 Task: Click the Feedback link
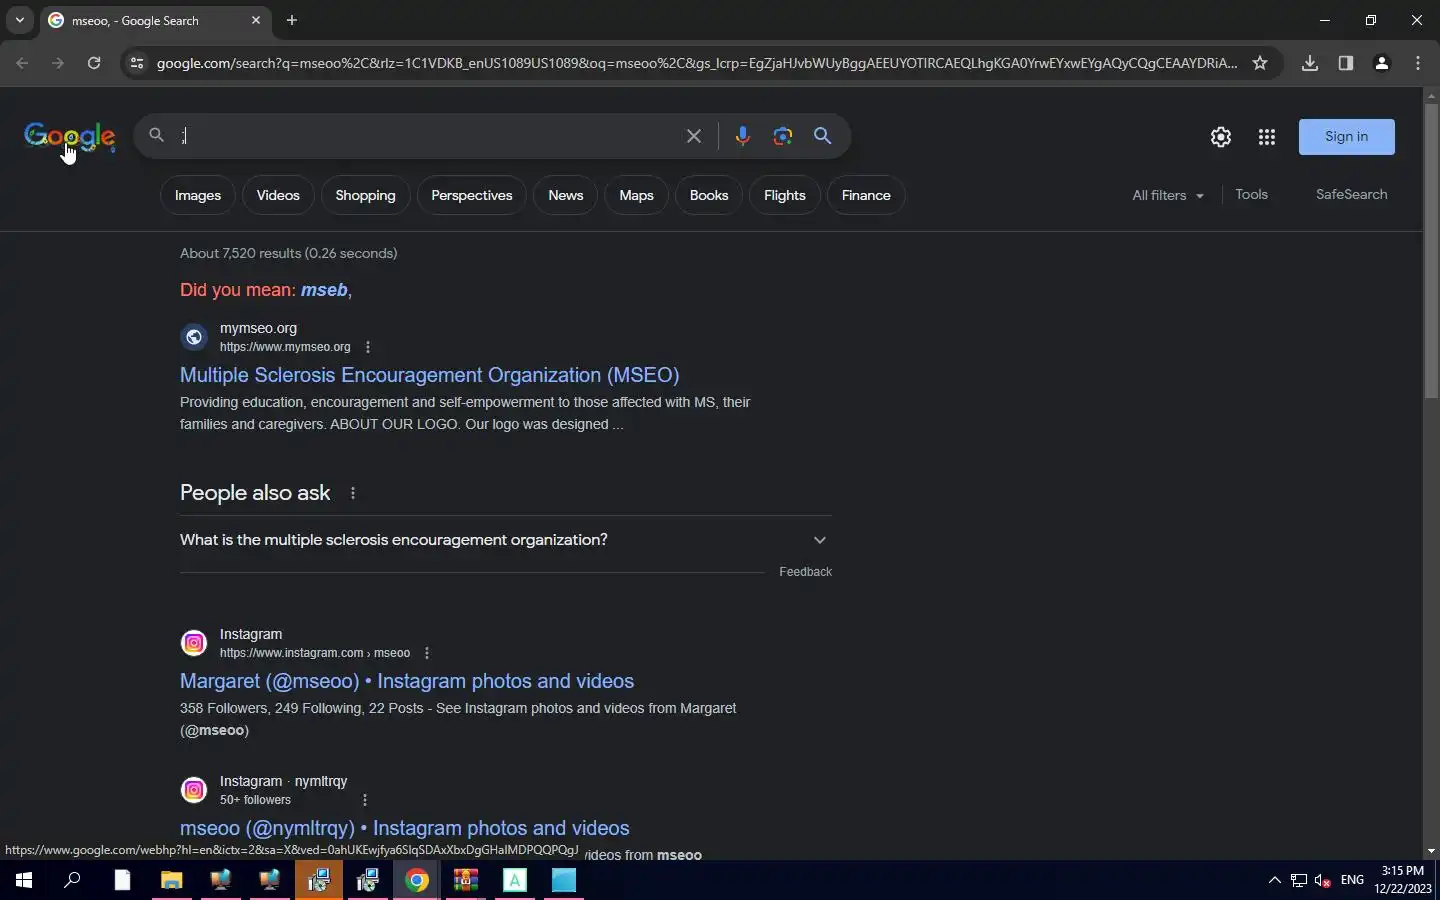pos(805,572)
